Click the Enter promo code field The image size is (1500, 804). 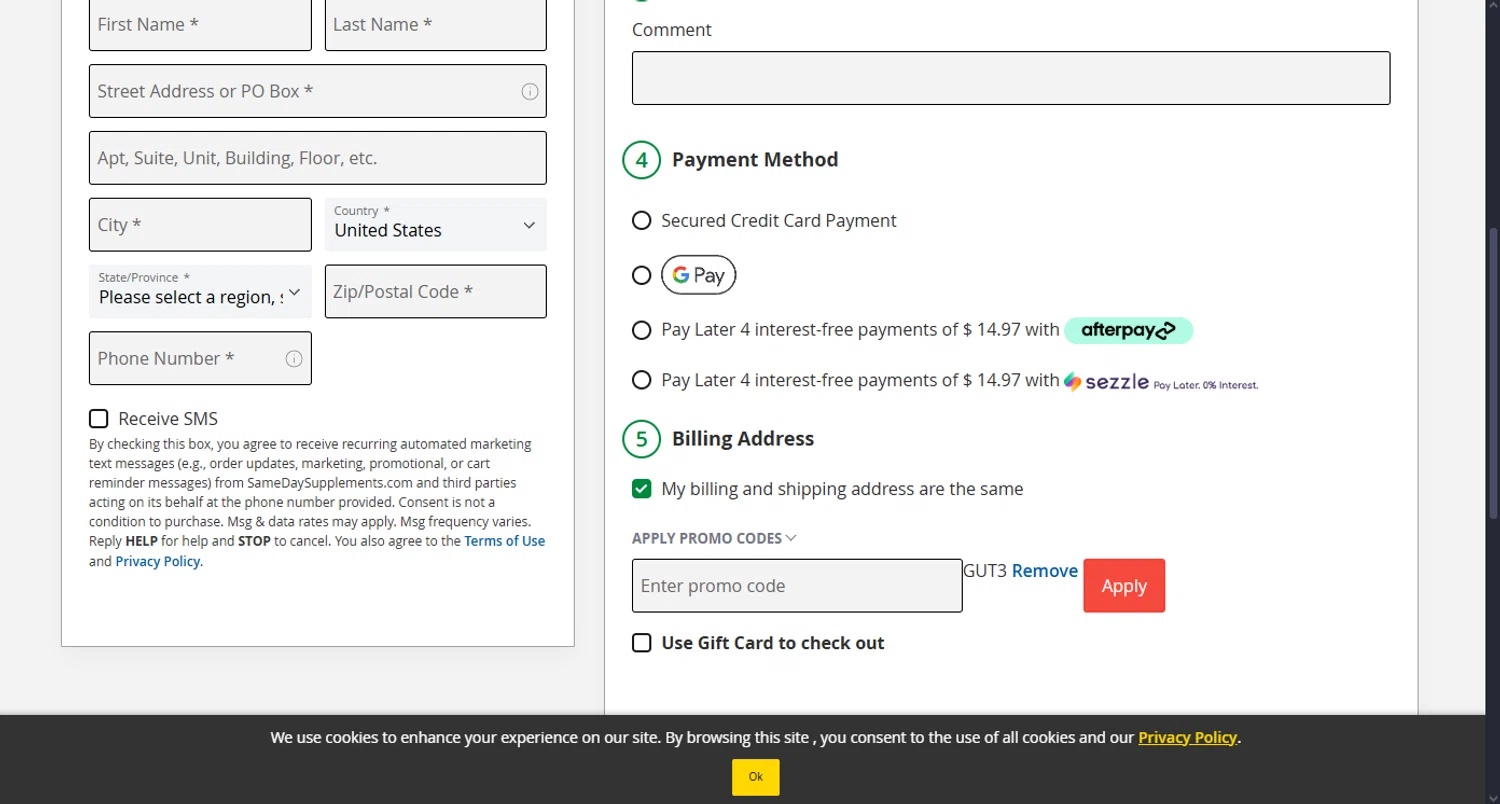tap(796, 586)
